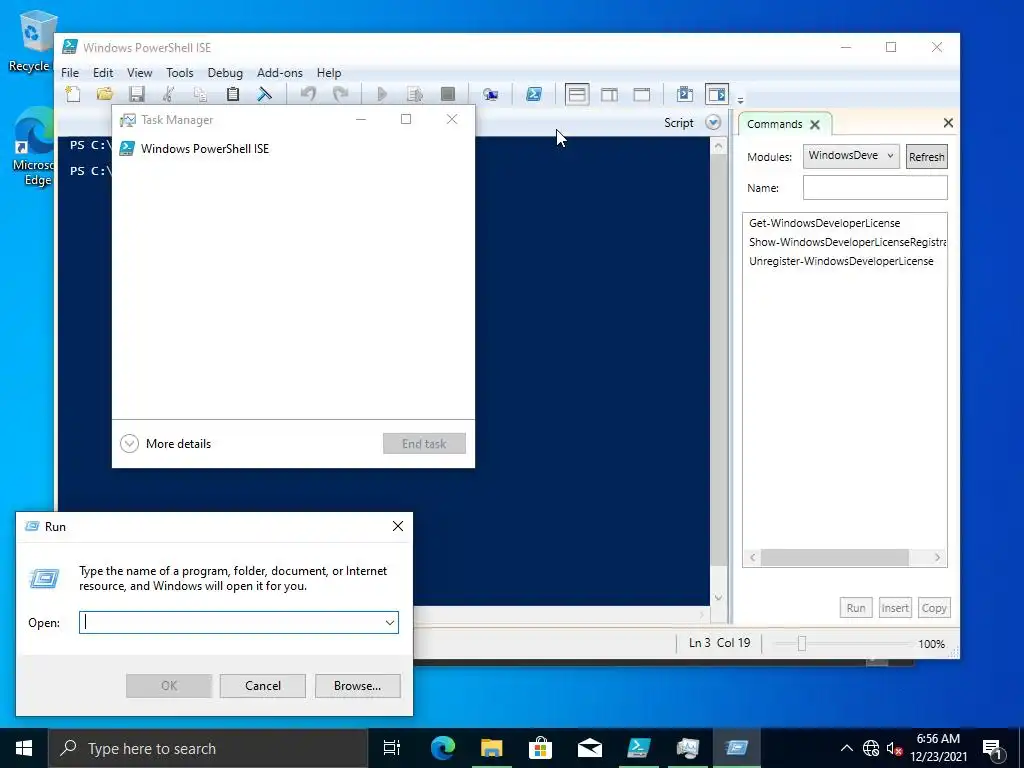Open the Debug menu
Image resolution: width=1024 pixels, height=768 pixels.
[225, 72]
